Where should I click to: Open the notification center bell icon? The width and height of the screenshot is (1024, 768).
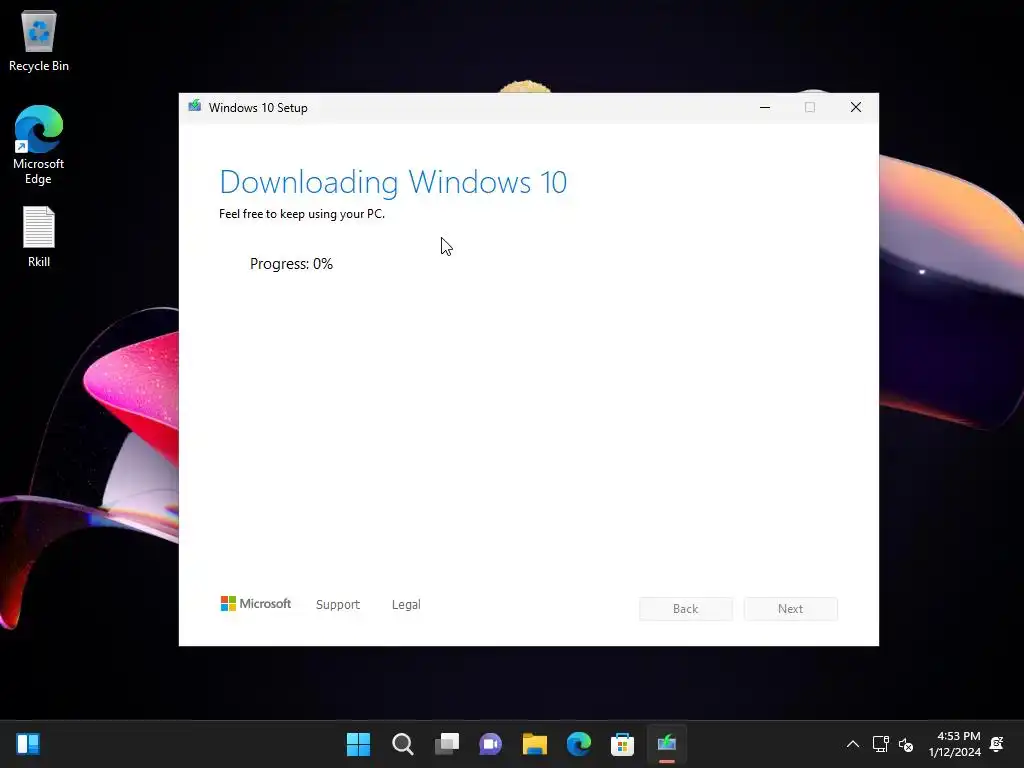(x=997, y=744)
